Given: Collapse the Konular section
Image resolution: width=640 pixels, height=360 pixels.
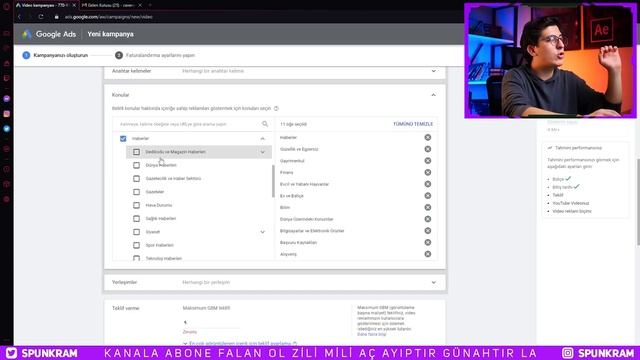Looking at the screenshot, I should click(x=433, y=95).
